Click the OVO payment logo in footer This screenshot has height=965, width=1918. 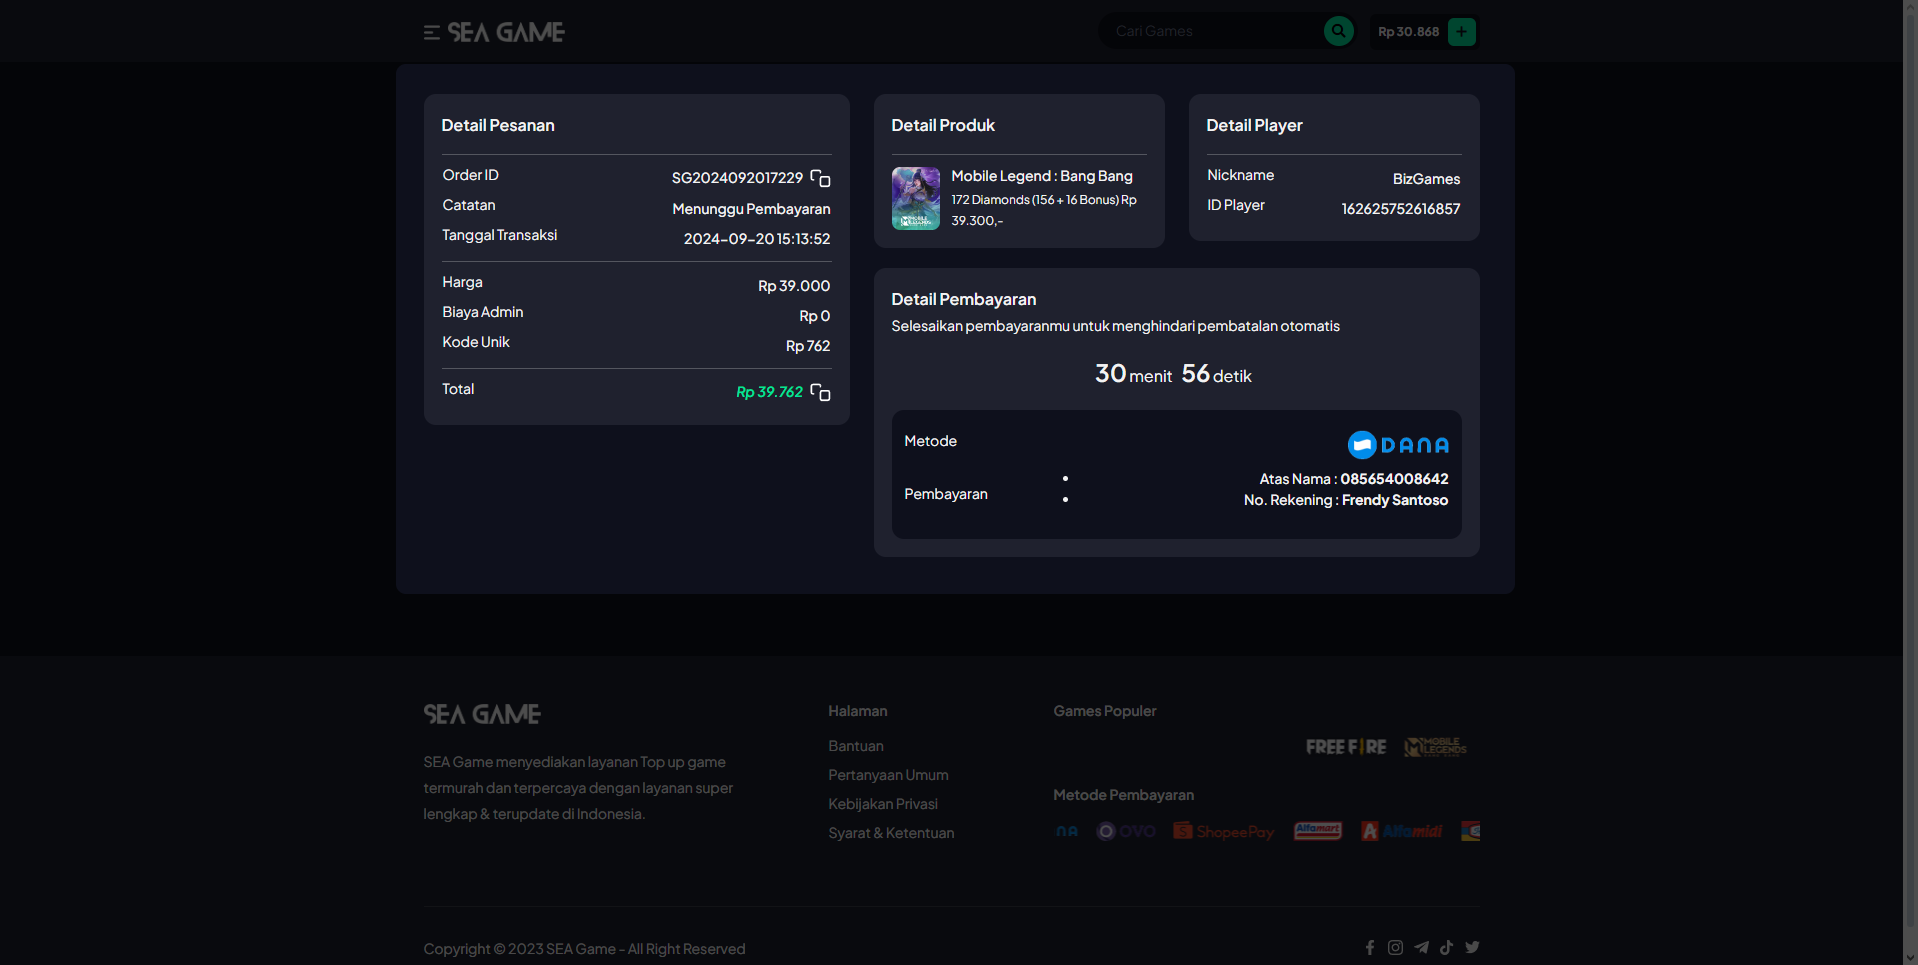(1126, 831)
